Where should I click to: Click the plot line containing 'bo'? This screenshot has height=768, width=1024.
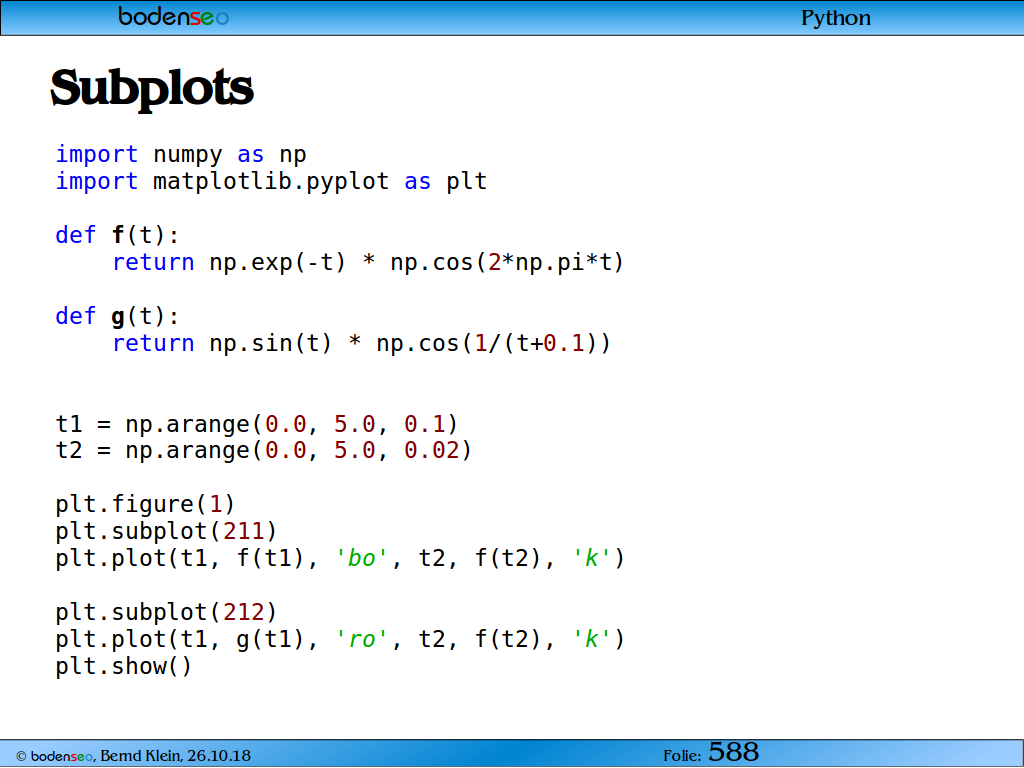click(x=340, y=559)
